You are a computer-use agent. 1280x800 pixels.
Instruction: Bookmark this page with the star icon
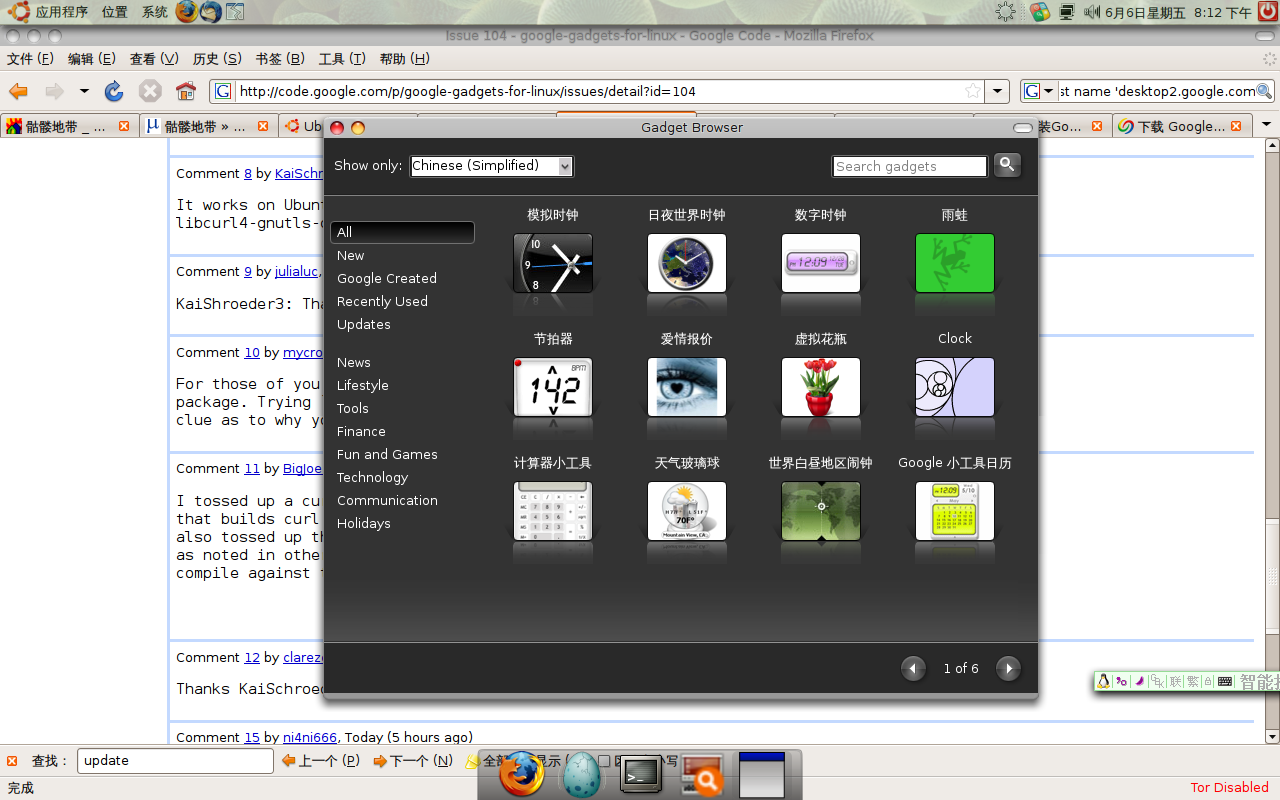click(x=973, y=91)
